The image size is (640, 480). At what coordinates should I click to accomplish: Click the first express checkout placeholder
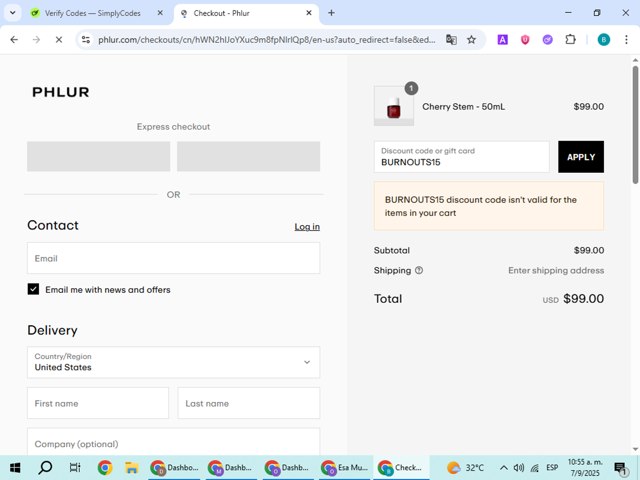98,156
